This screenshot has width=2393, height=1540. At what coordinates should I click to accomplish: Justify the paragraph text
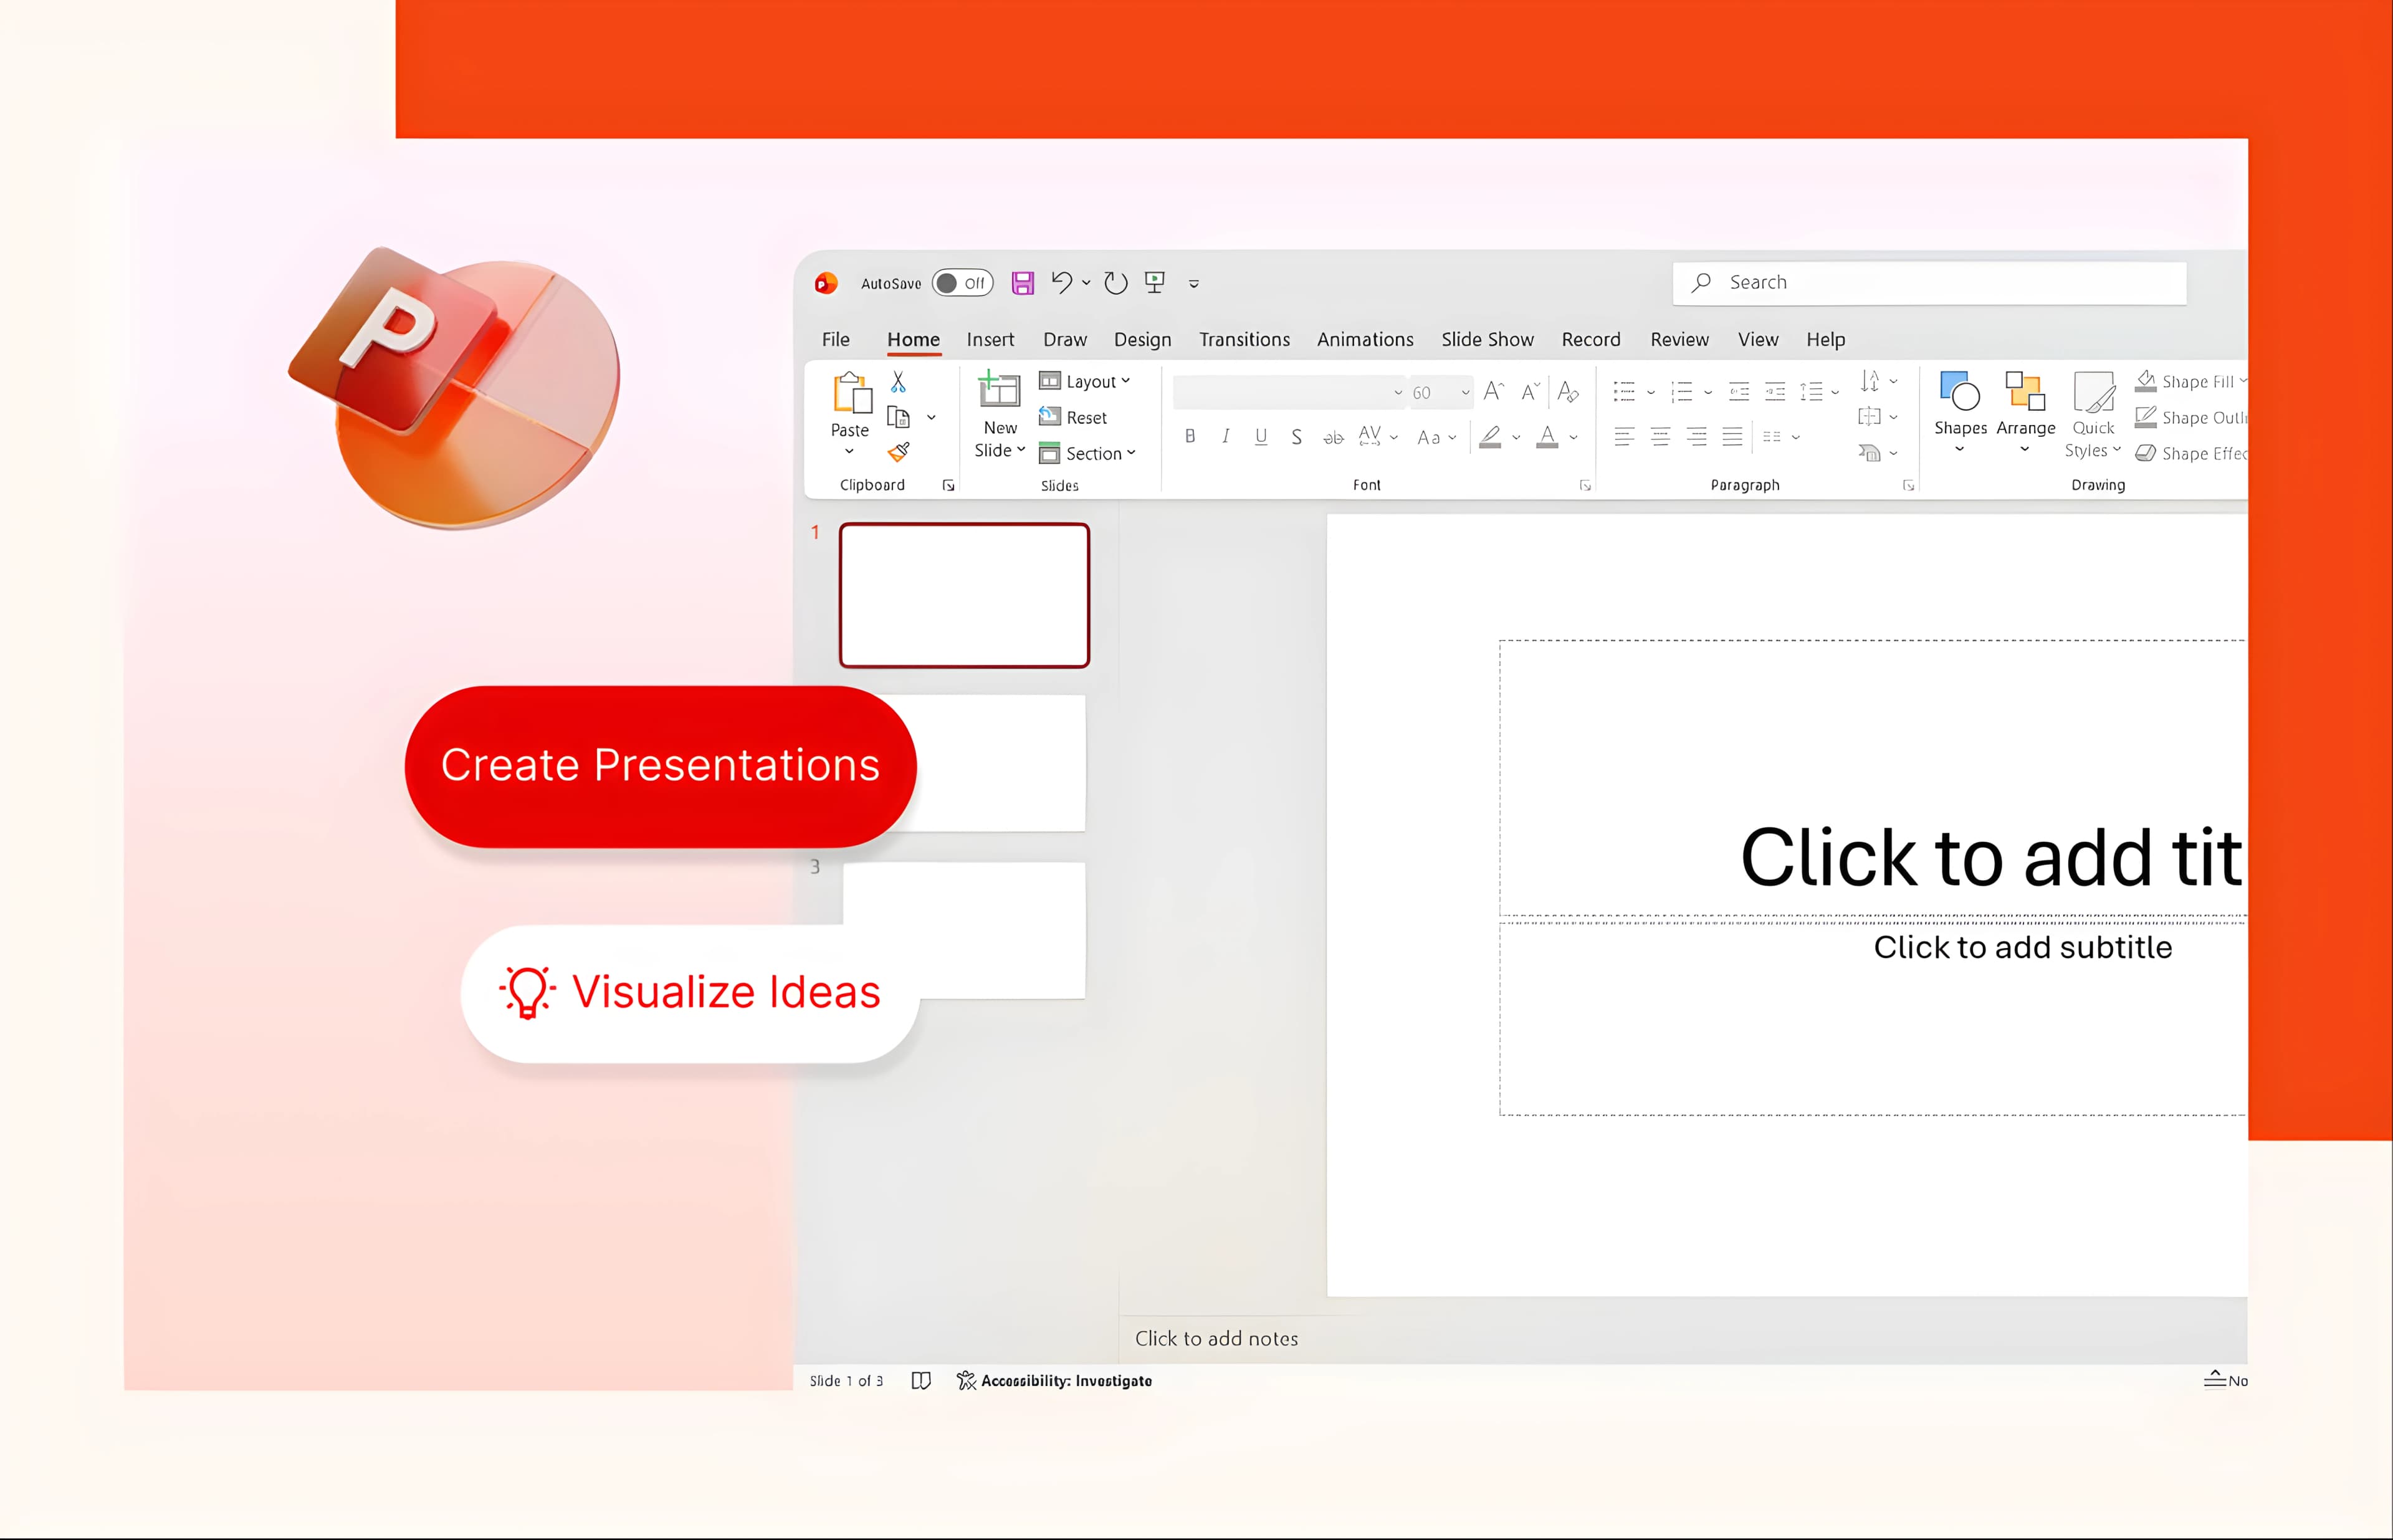[x=1732, y=436]
